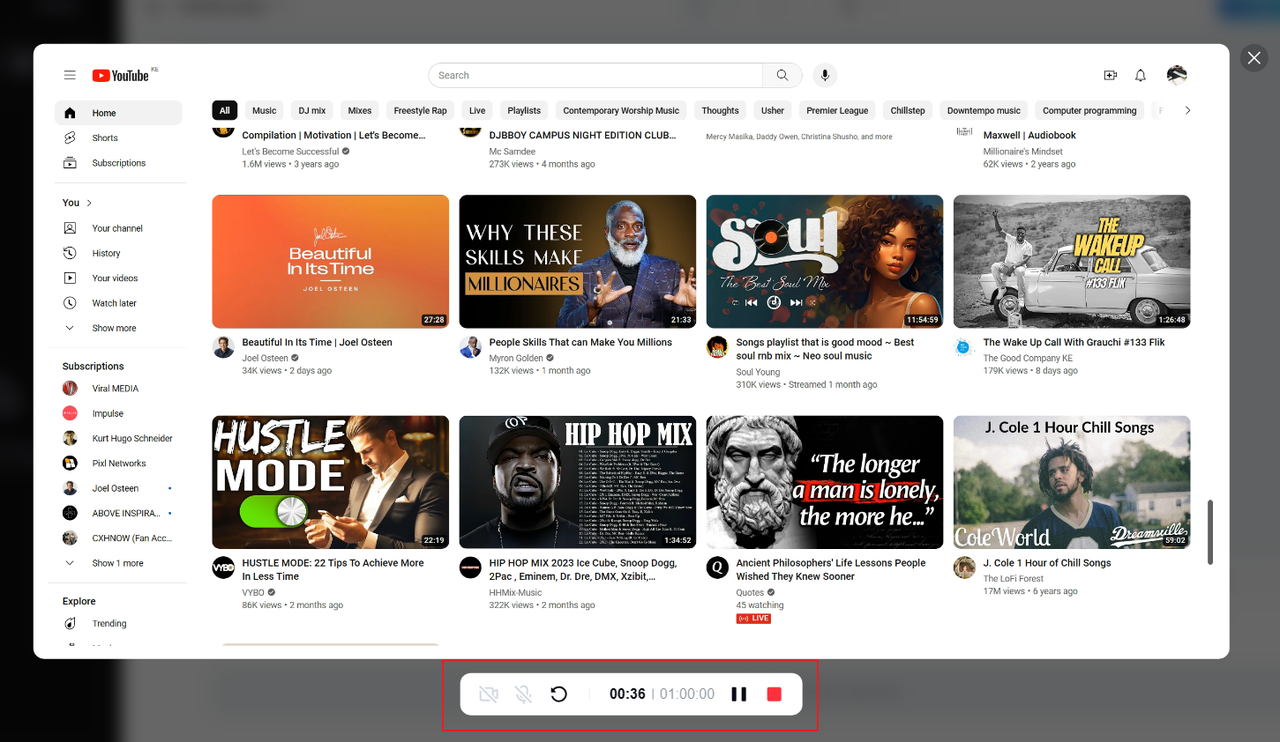This screenshot has width=1280, height=742.
Task: Restart the recording with the circular arrow icon
Action: pyautogui.click(x=559, y=693)
